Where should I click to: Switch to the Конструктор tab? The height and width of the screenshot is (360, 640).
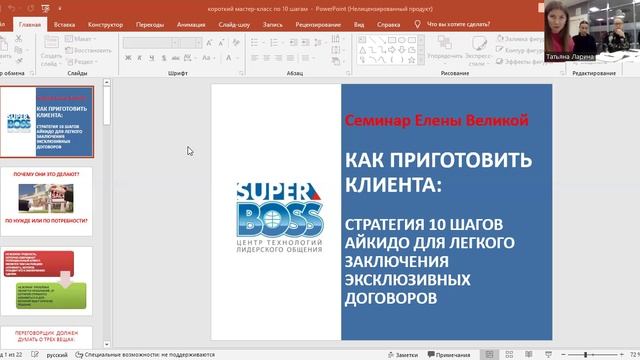[x=105, y=24]
